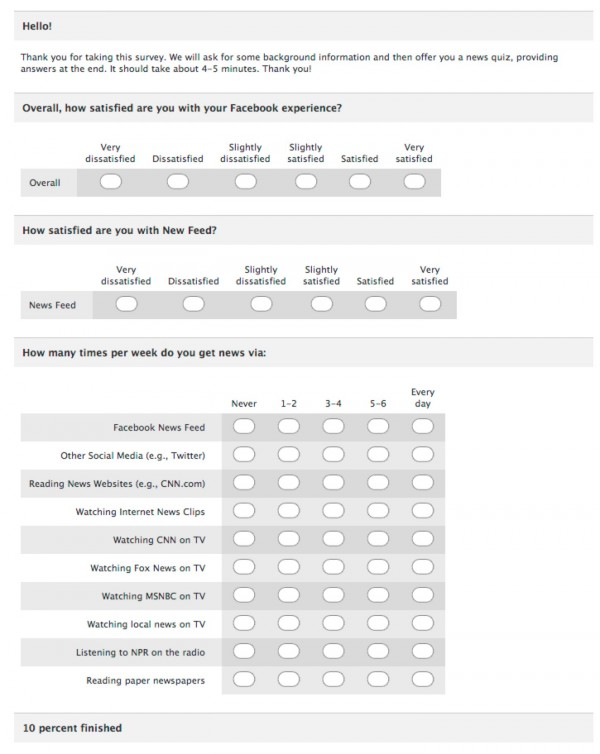
Task: Pick '5-6' for Watching CNN on TV
Action: point(378,539)
